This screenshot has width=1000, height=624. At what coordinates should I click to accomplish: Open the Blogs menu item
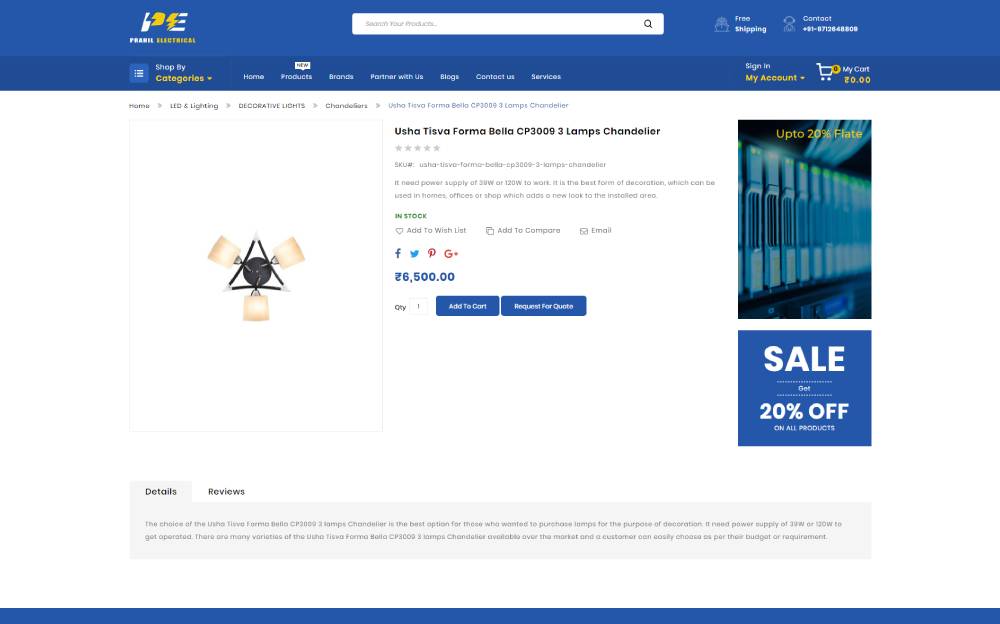450,77
